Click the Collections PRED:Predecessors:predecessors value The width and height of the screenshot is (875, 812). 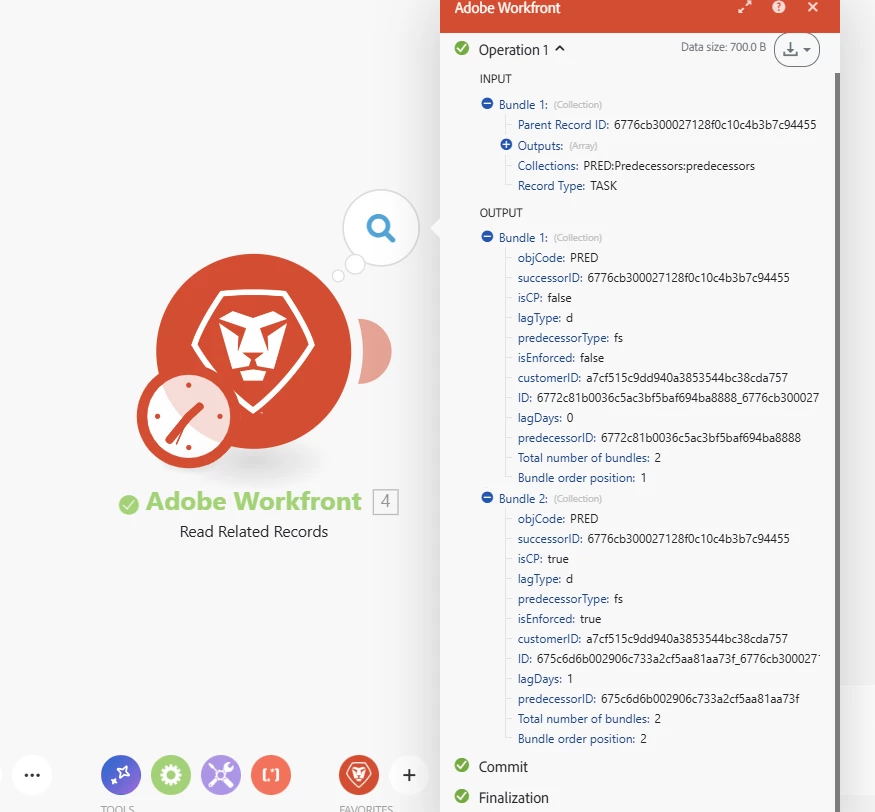pos(669,166)
